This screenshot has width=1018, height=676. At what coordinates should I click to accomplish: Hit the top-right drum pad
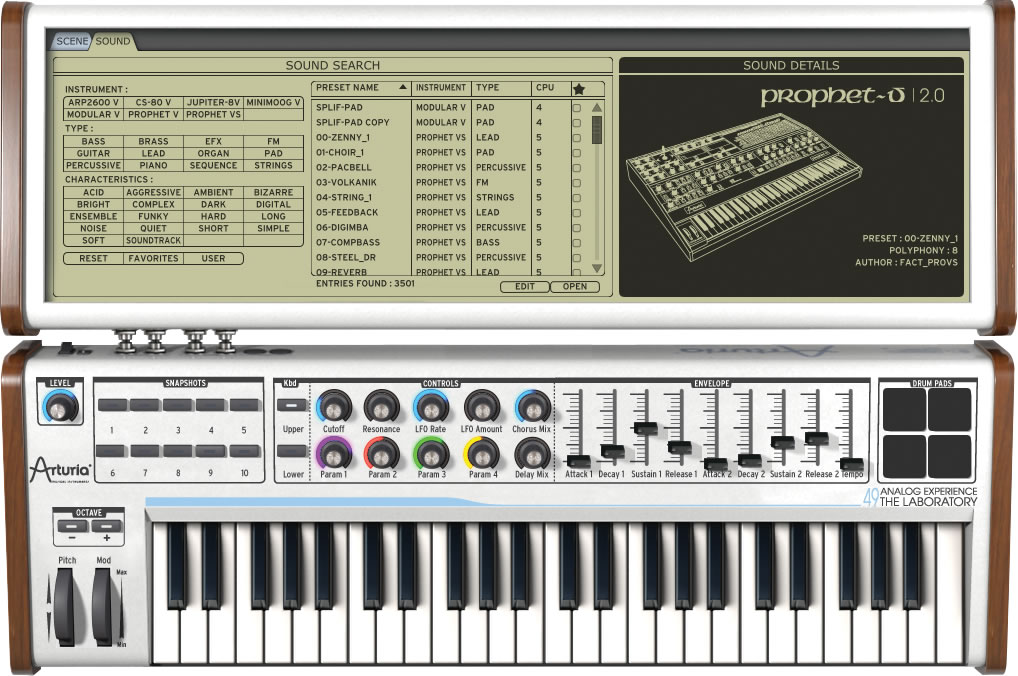950,410
